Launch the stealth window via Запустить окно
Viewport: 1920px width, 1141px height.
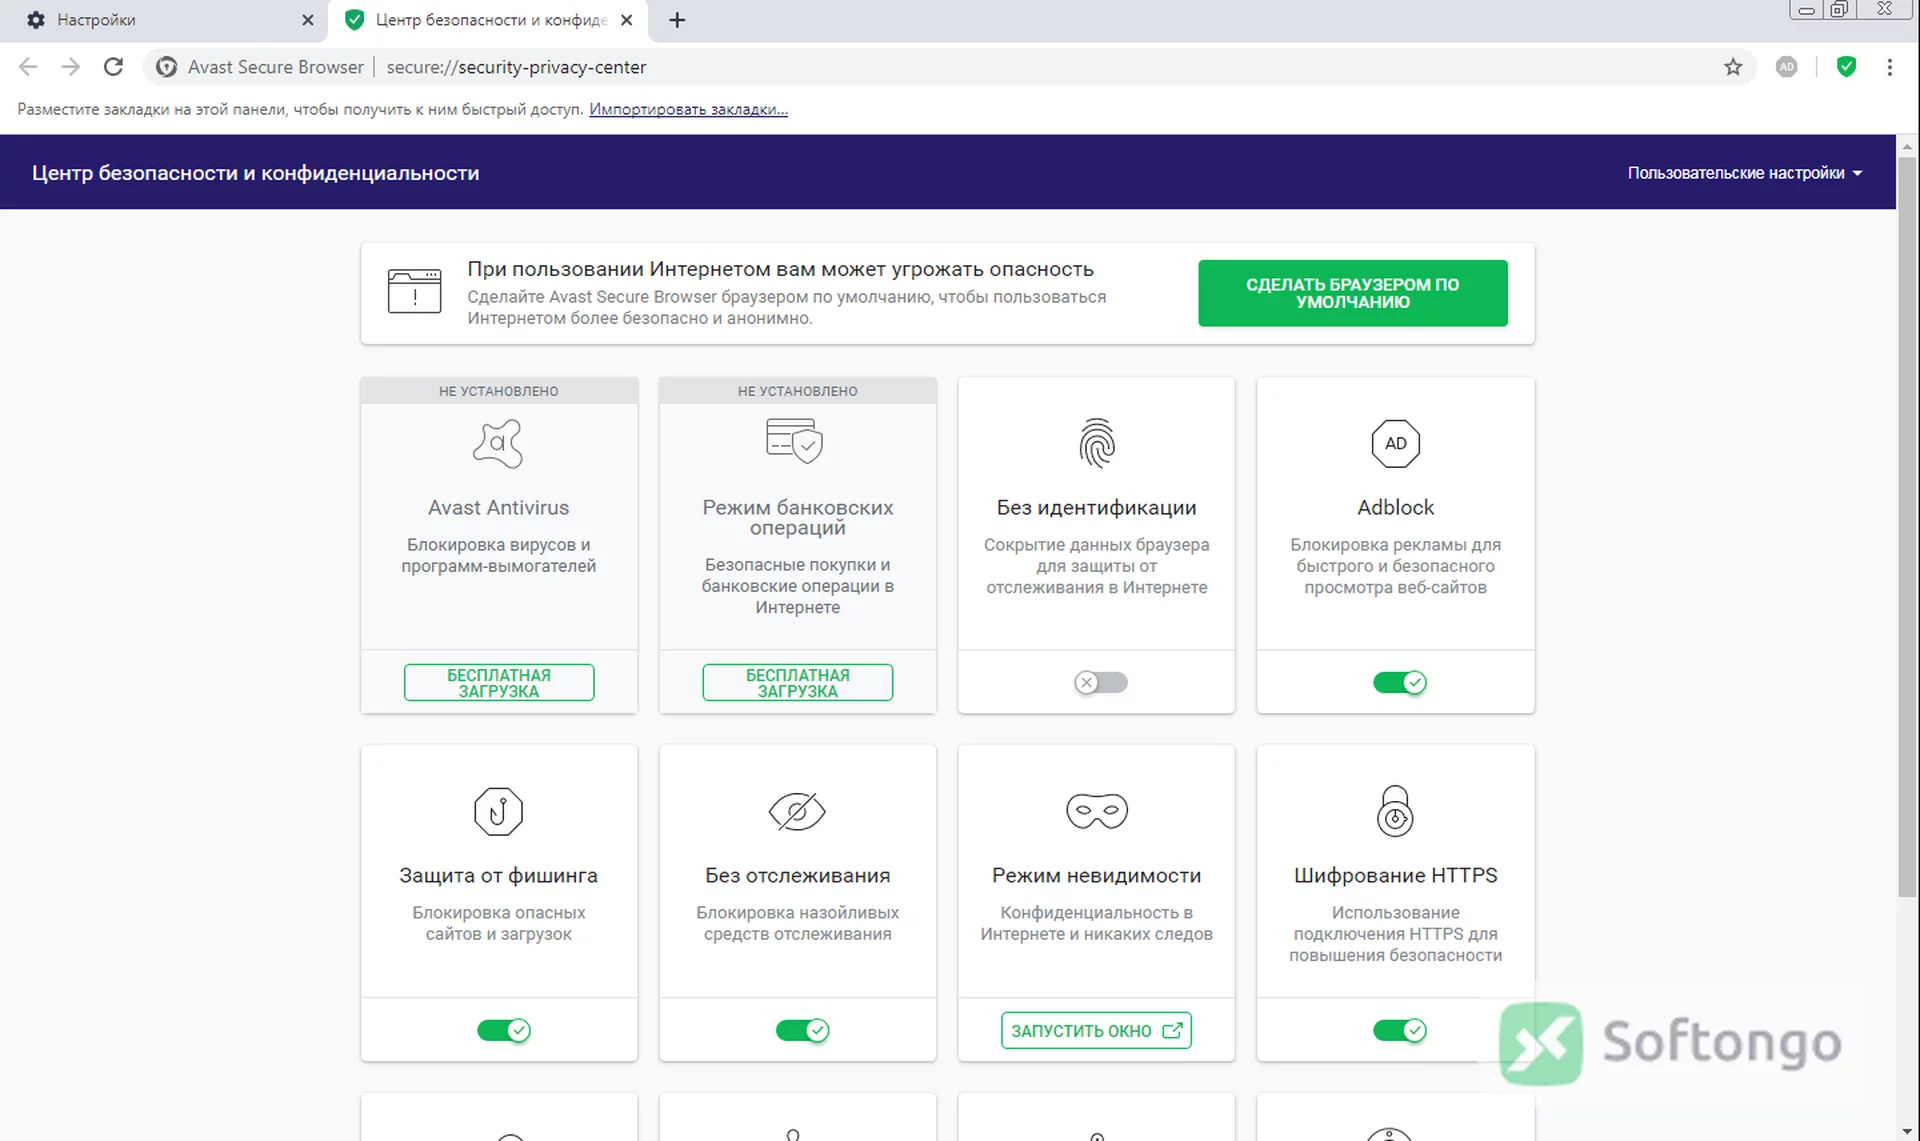[x=1096, y=1030]
